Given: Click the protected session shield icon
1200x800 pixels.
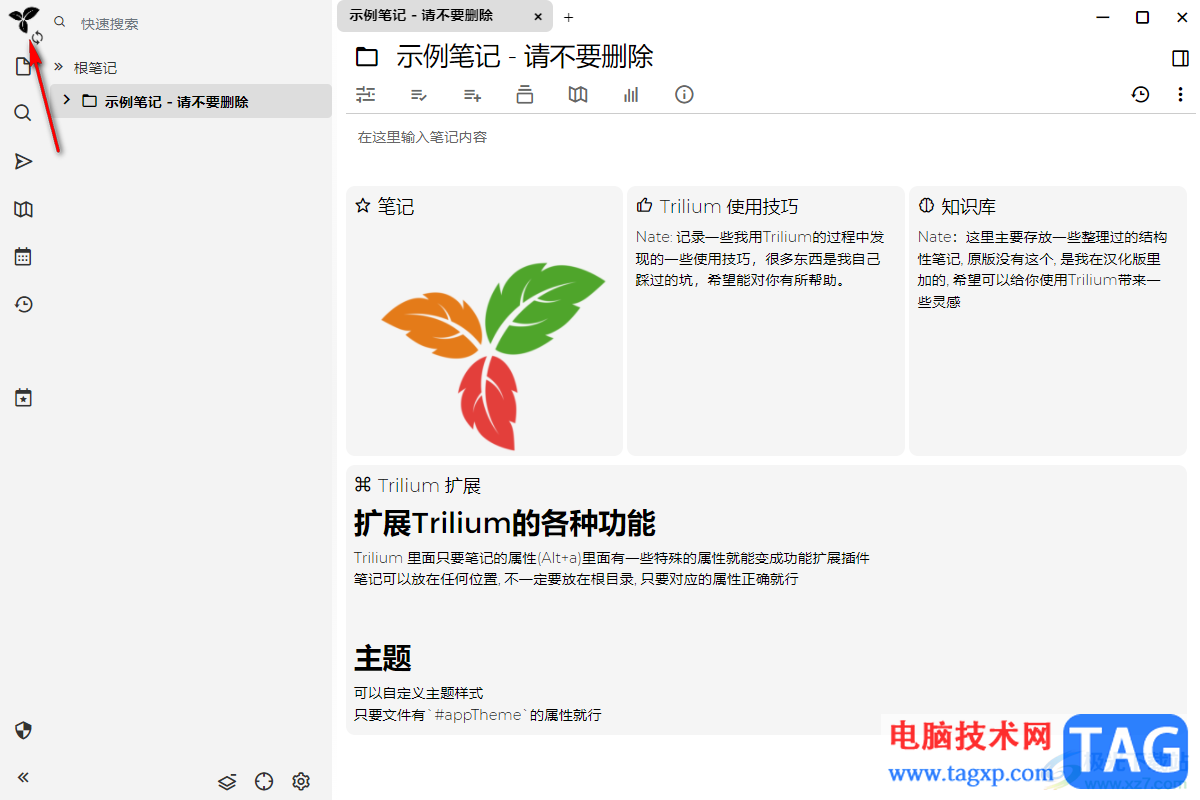Looking at the screenshot, I should pos(23,730).
